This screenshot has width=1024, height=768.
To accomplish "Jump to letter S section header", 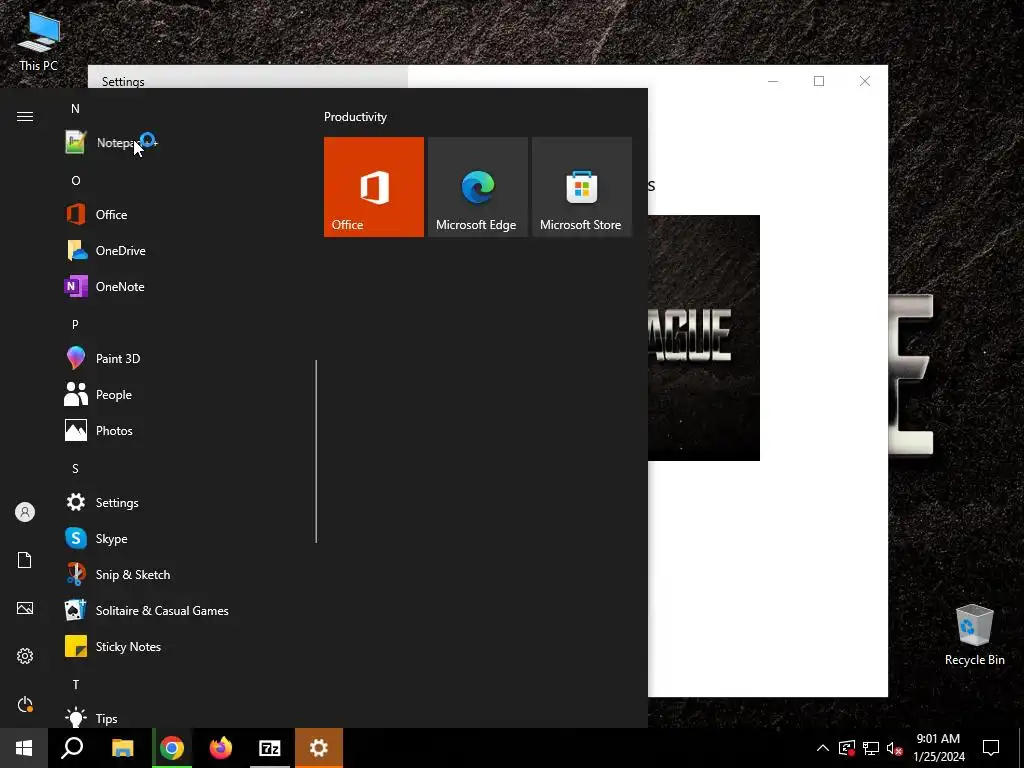I will [75, 468].
